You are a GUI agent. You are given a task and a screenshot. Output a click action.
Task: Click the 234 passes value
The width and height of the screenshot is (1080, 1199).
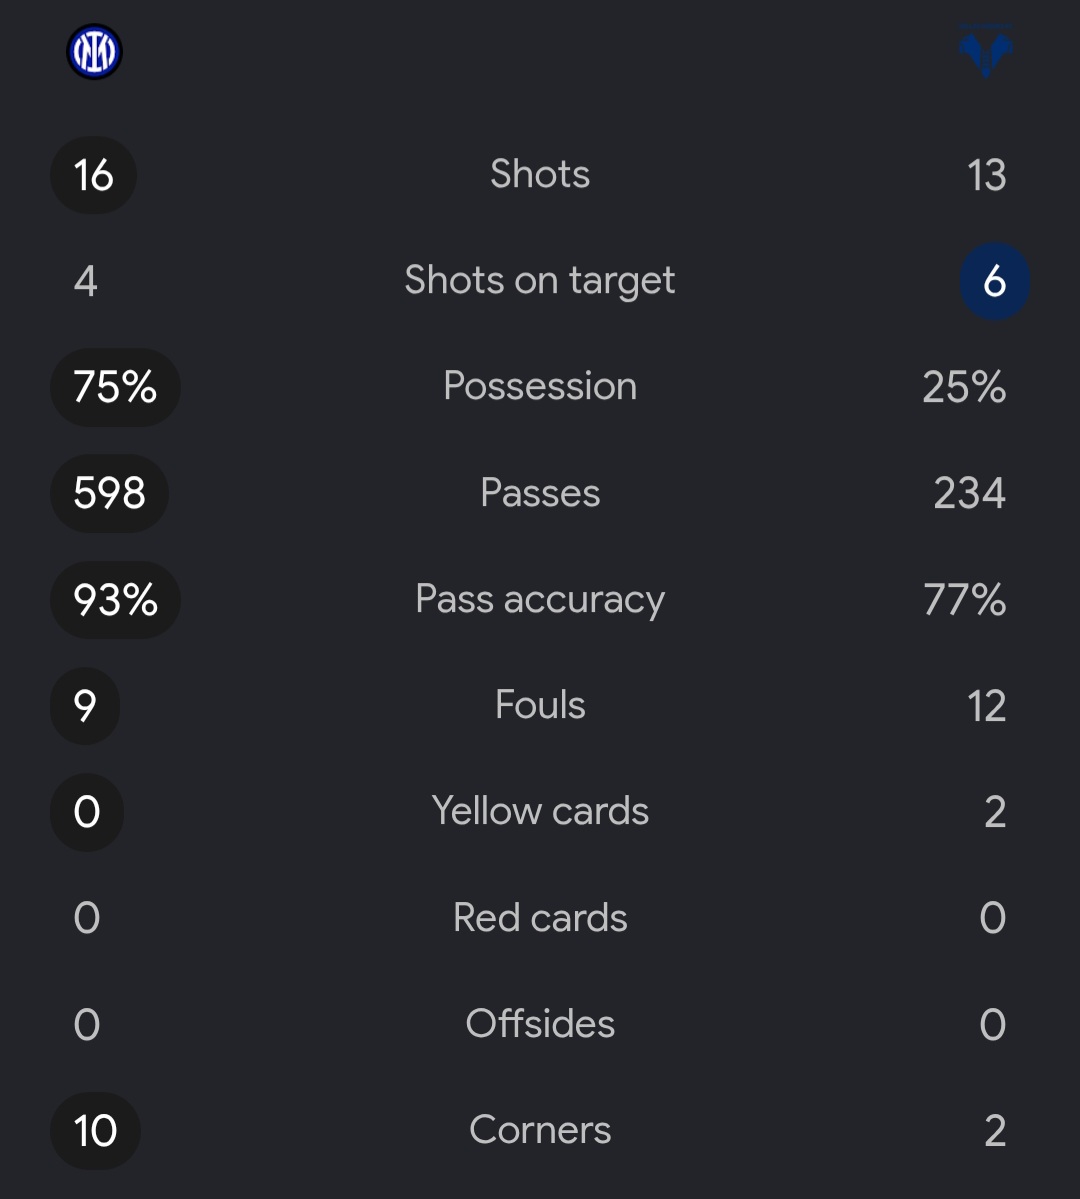point(969,493)
